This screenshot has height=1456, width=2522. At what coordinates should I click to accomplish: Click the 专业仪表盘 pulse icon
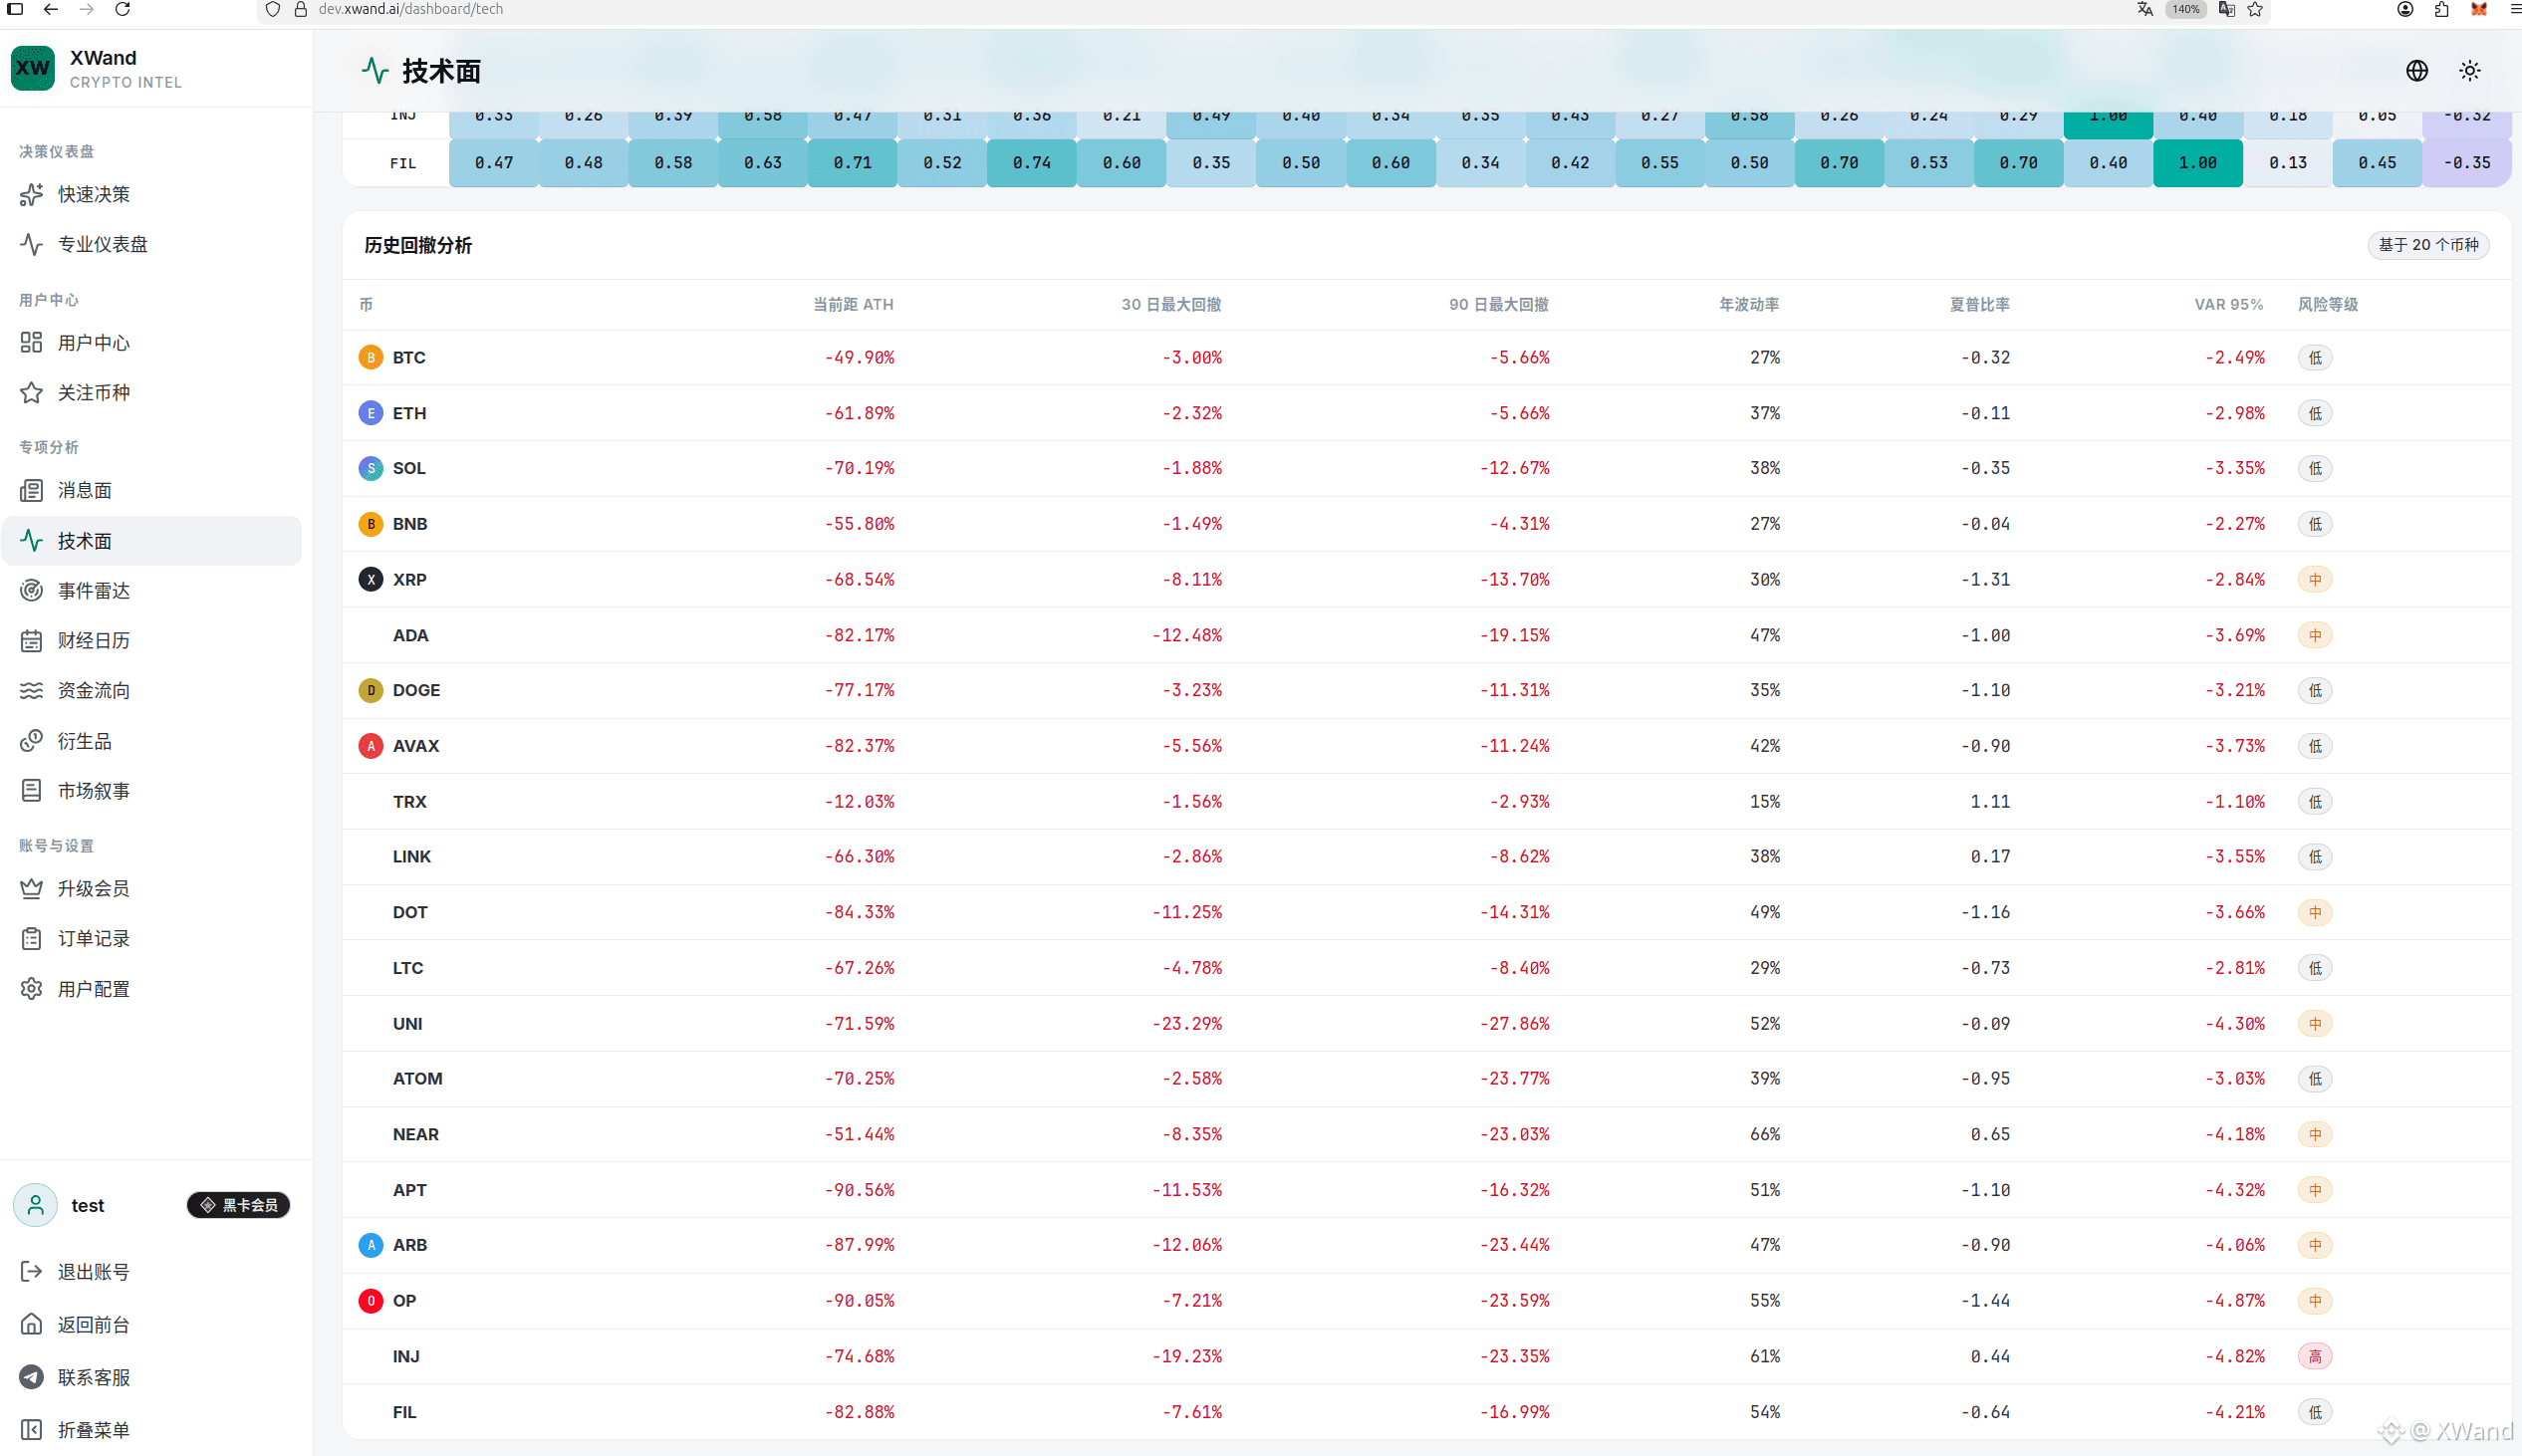(x=32, y=244)
